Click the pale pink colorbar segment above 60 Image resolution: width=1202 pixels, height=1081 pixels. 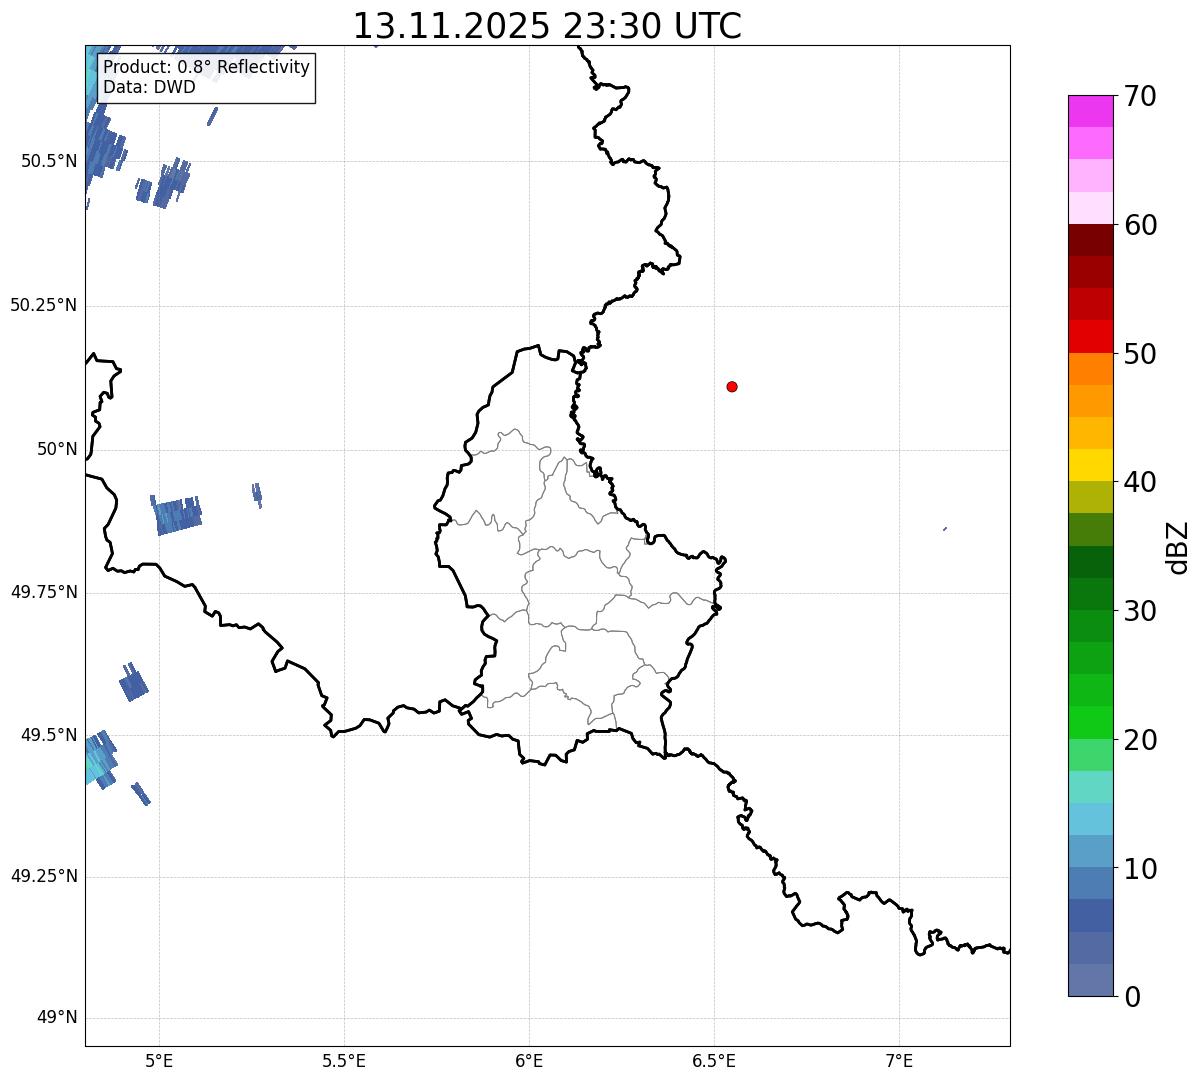[1090, 208]
